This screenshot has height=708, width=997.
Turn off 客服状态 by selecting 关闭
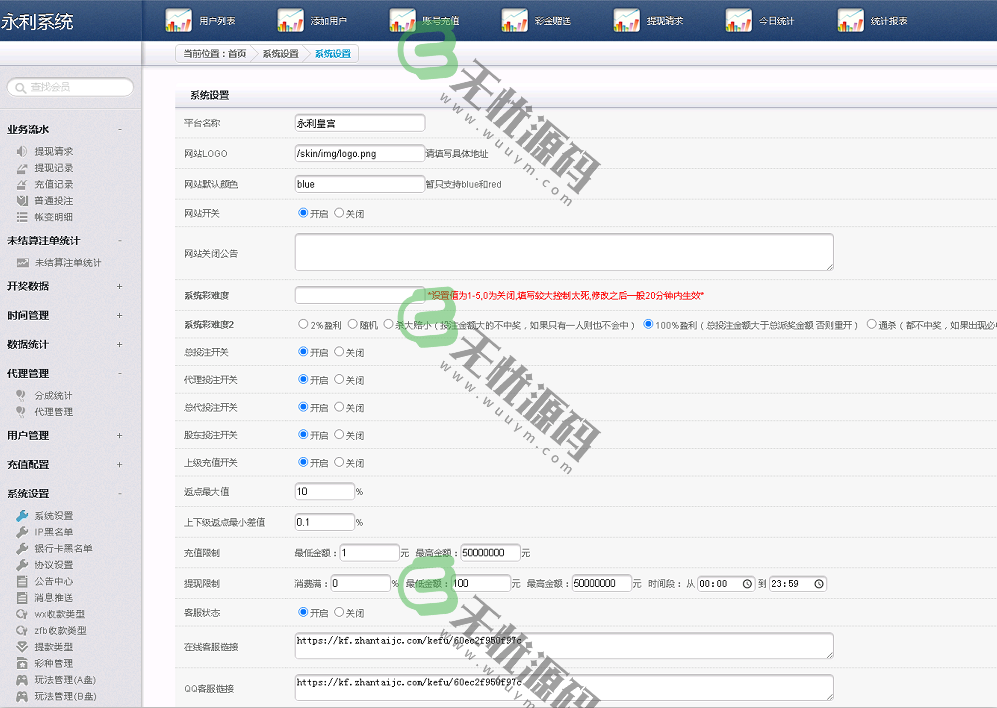(x=339, y=612)
